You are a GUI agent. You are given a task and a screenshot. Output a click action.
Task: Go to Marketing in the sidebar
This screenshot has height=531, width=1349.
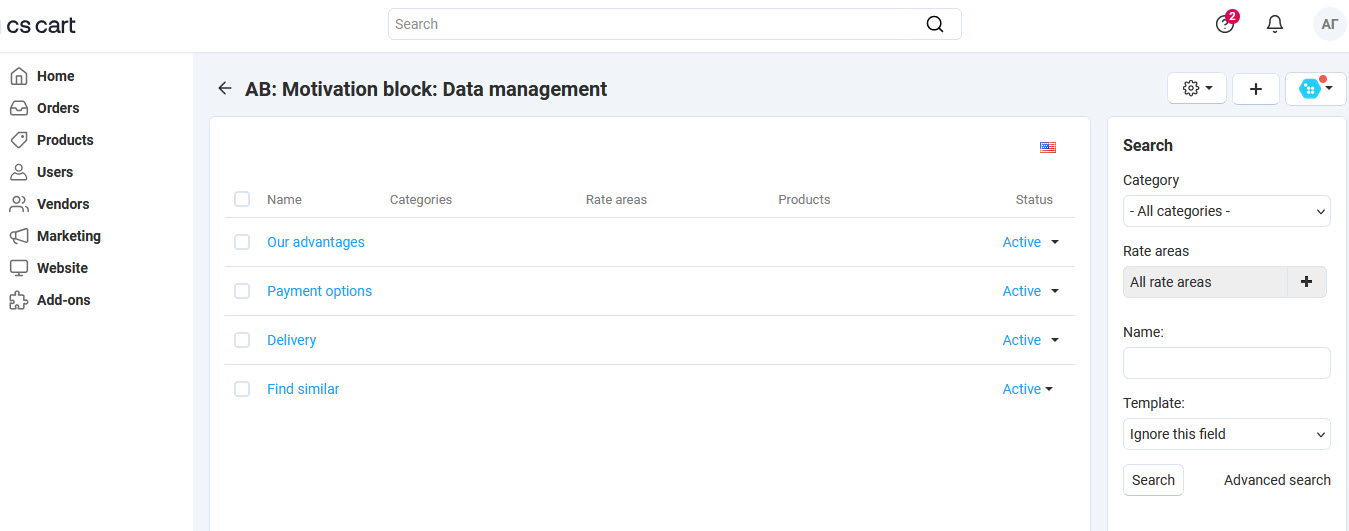tap(68, 236)
